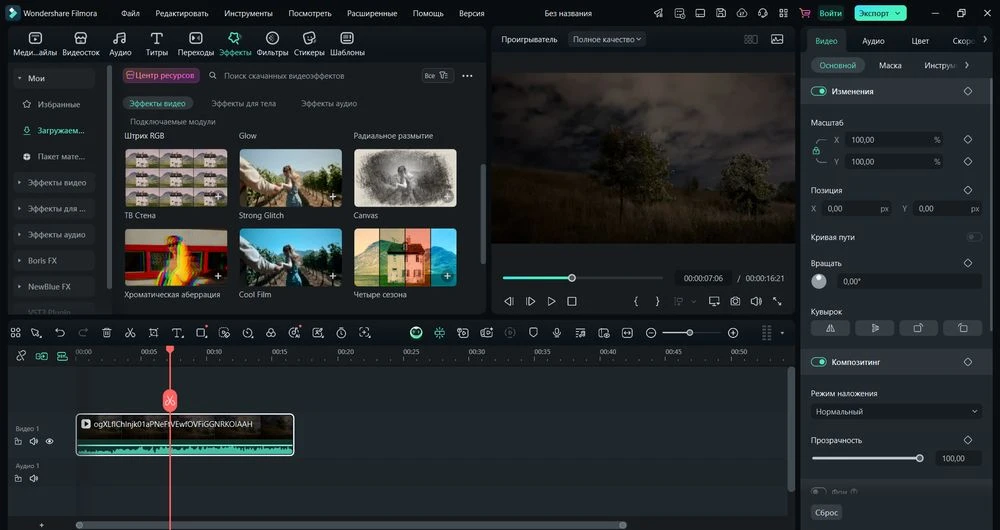Open the Transitions panel icon

[196, 39]
